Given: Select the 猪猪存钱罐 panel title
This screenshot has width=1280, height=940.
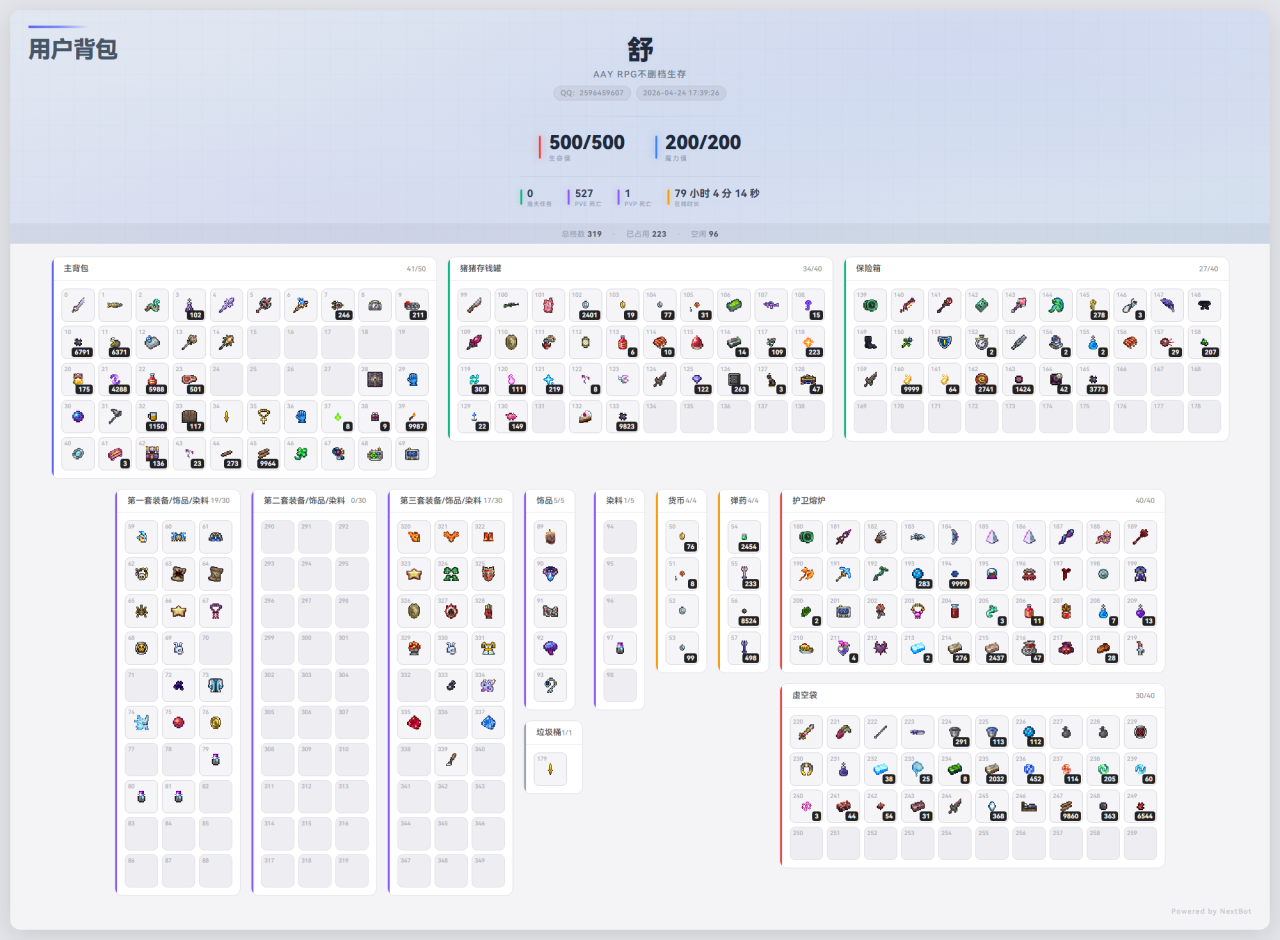Looking at the screenshot, I should (x=481, y=269).
